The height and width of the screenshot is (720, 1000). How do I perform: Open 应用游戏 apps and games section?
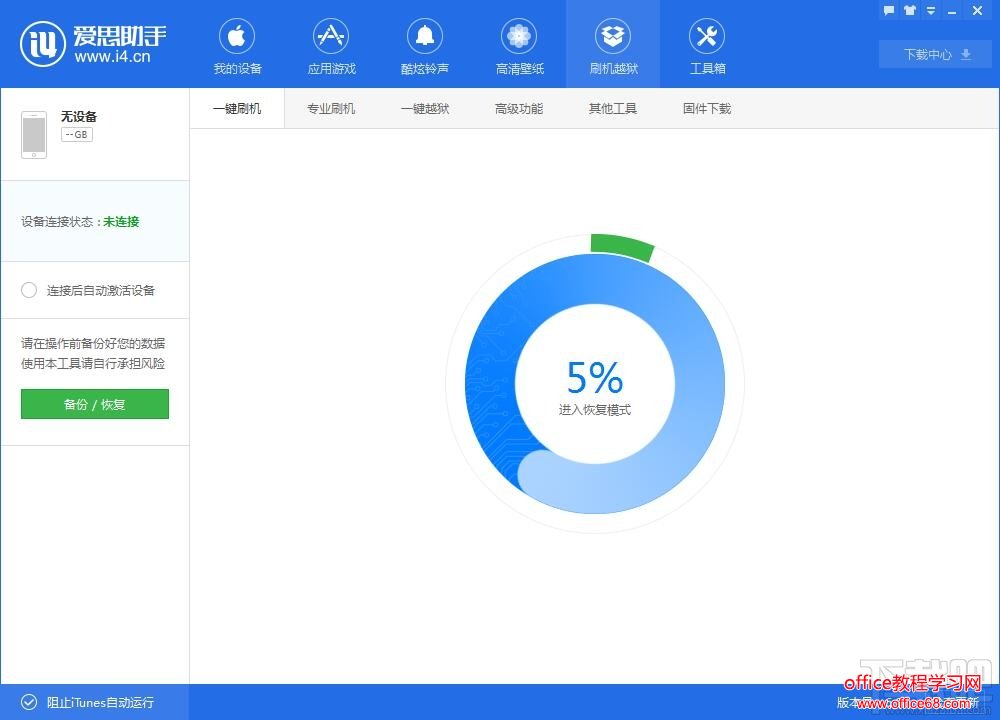(x=331, y=47)
